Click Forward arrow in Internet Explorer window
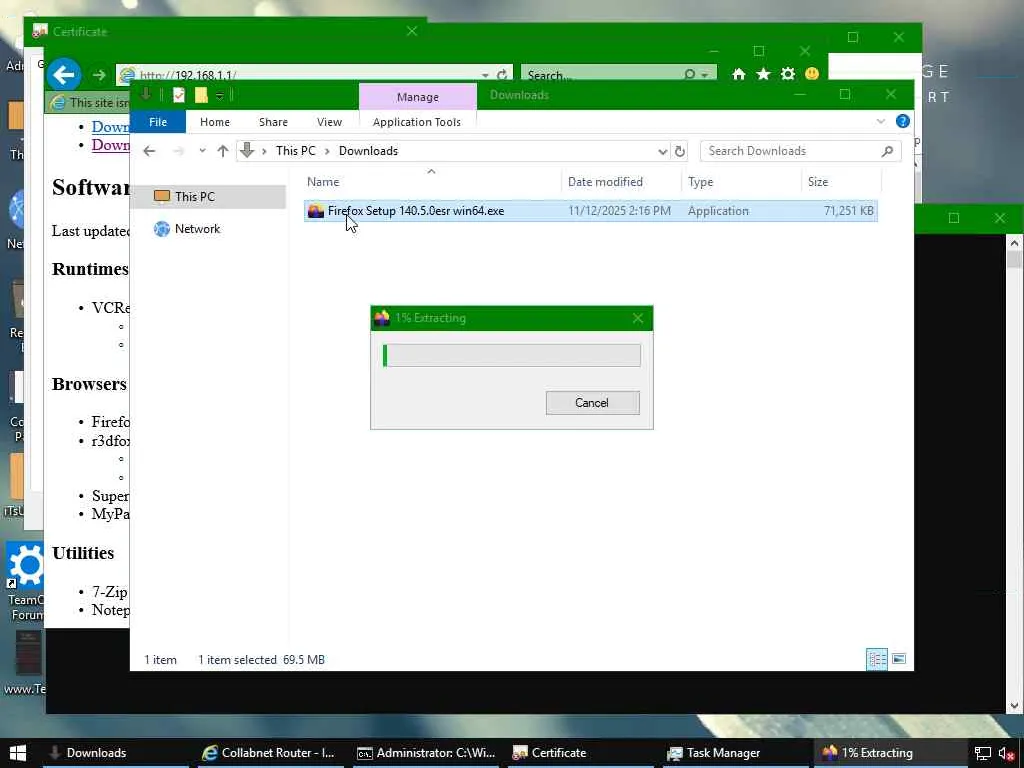 coord(99,75)
